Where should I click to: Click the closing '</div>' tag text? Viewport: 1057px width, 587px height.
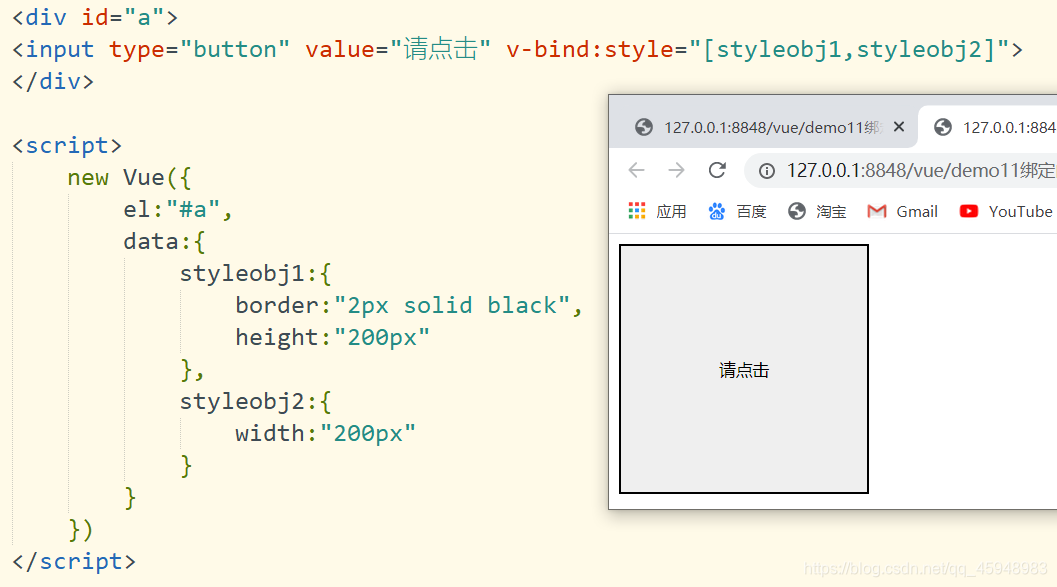coord(53,82)
